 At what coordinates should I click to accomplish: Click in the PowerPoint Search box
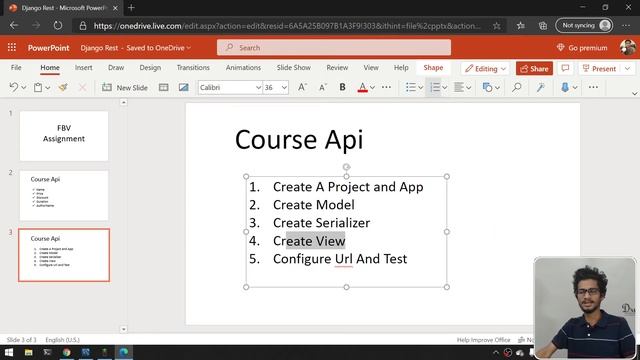tap(334, 48)
